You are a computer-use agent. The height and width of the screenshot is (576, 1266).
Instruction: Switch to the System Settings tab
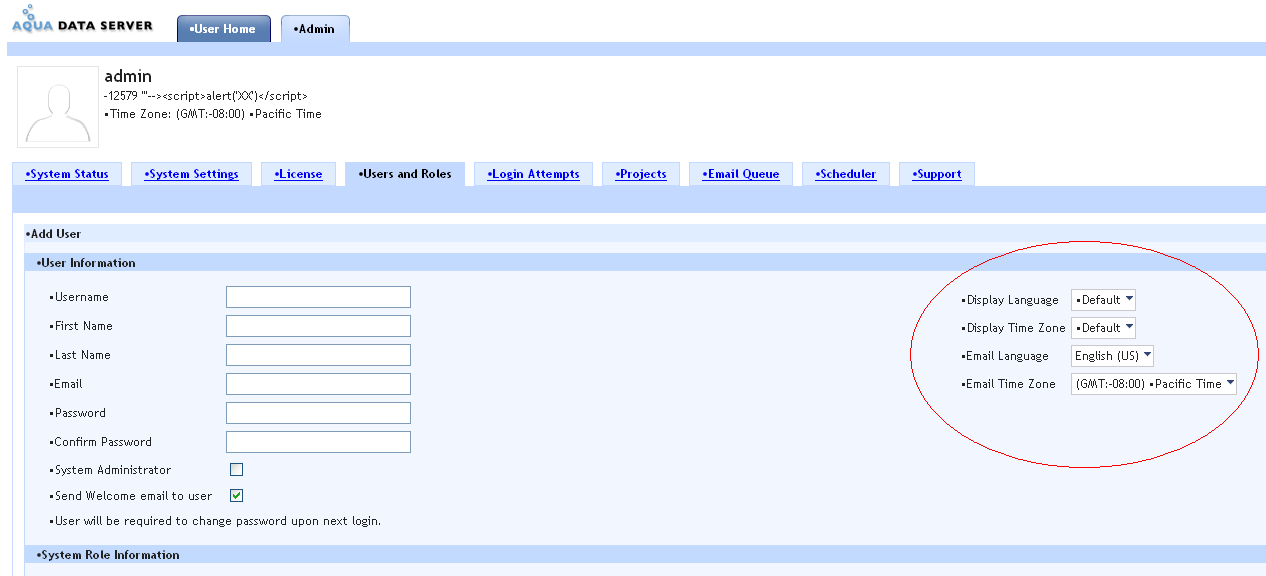[191, 174]
